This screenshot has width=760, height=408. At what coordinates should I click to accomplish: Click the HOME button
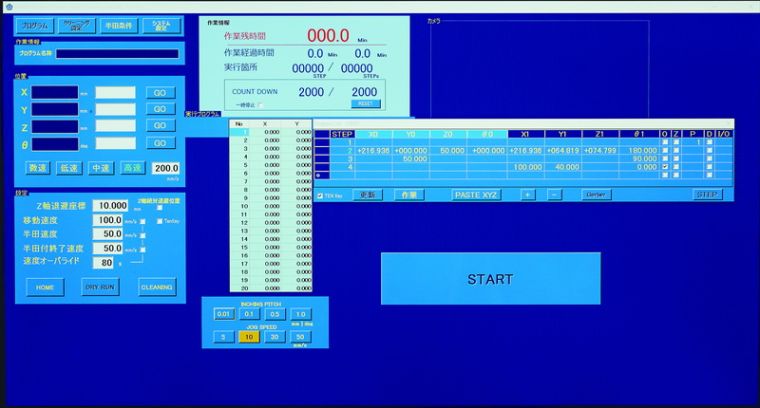click(x=44, y=286)
